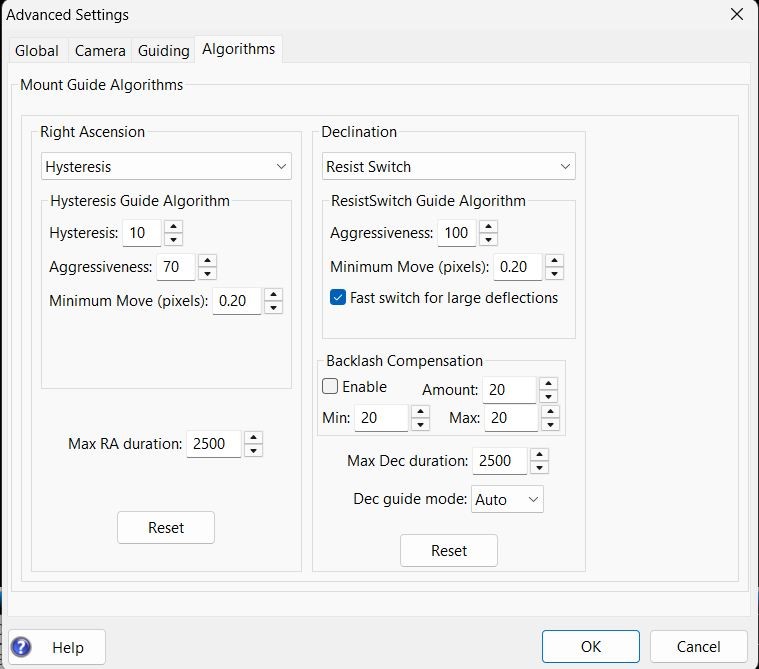Click the Backlash Min field
Image resolution: width=759 pixels, height=669 pixels.
[x=381, y=418]
